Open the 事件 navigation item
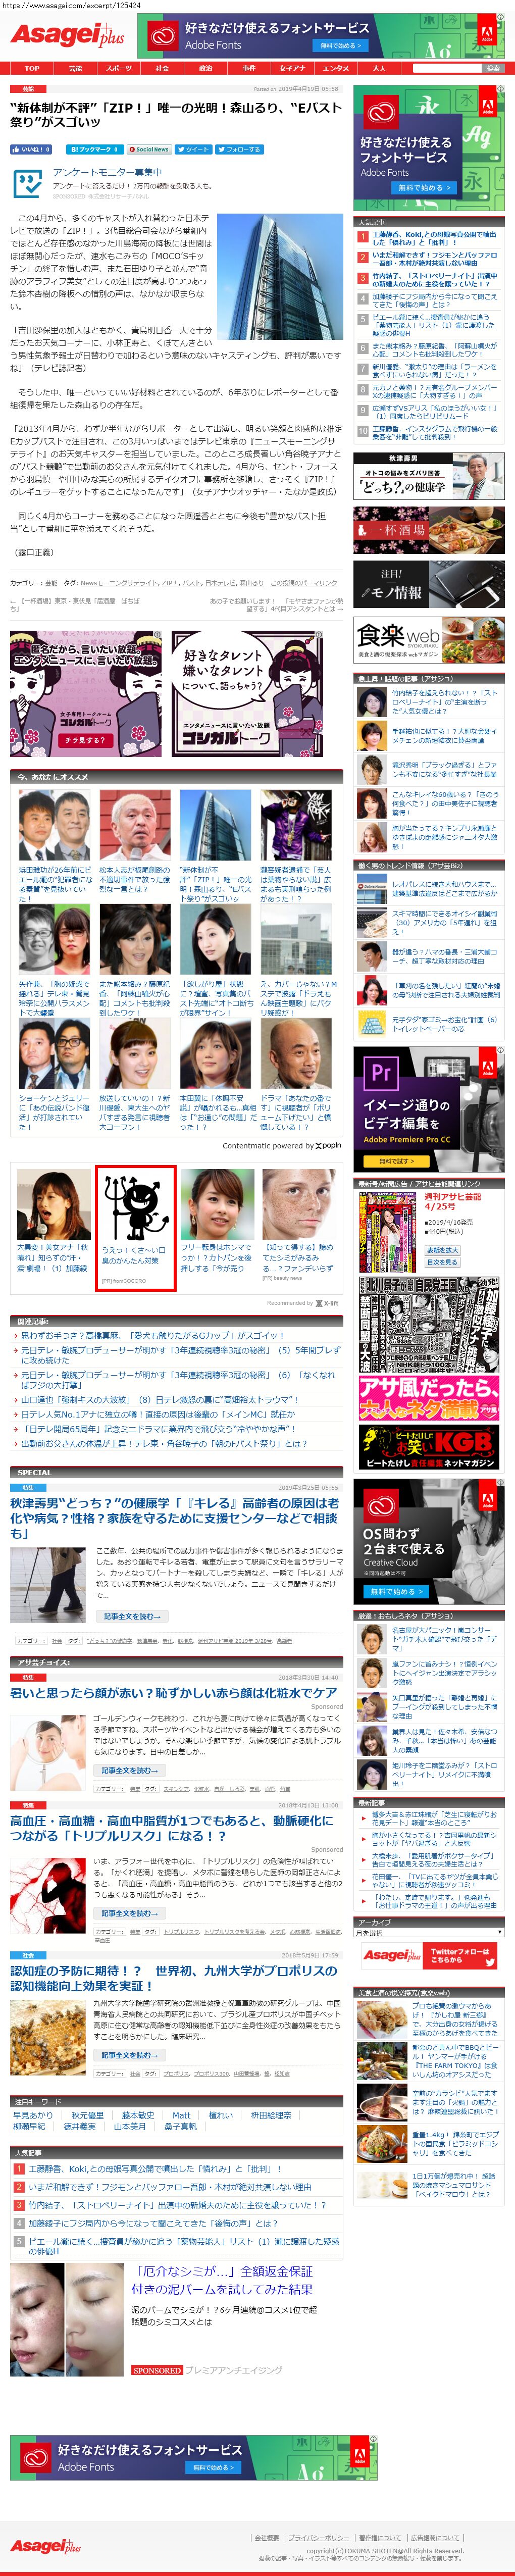 pyautogui.click(x=248, y=68)
